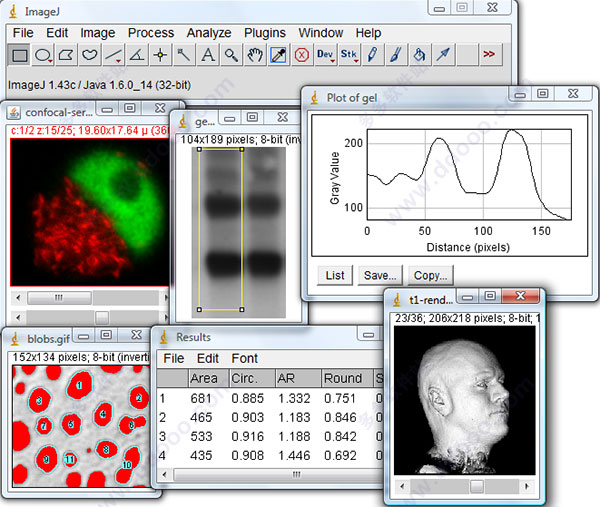Select the Oval selection tool
This screenshot has height=507, width=600.
(43, 55)
